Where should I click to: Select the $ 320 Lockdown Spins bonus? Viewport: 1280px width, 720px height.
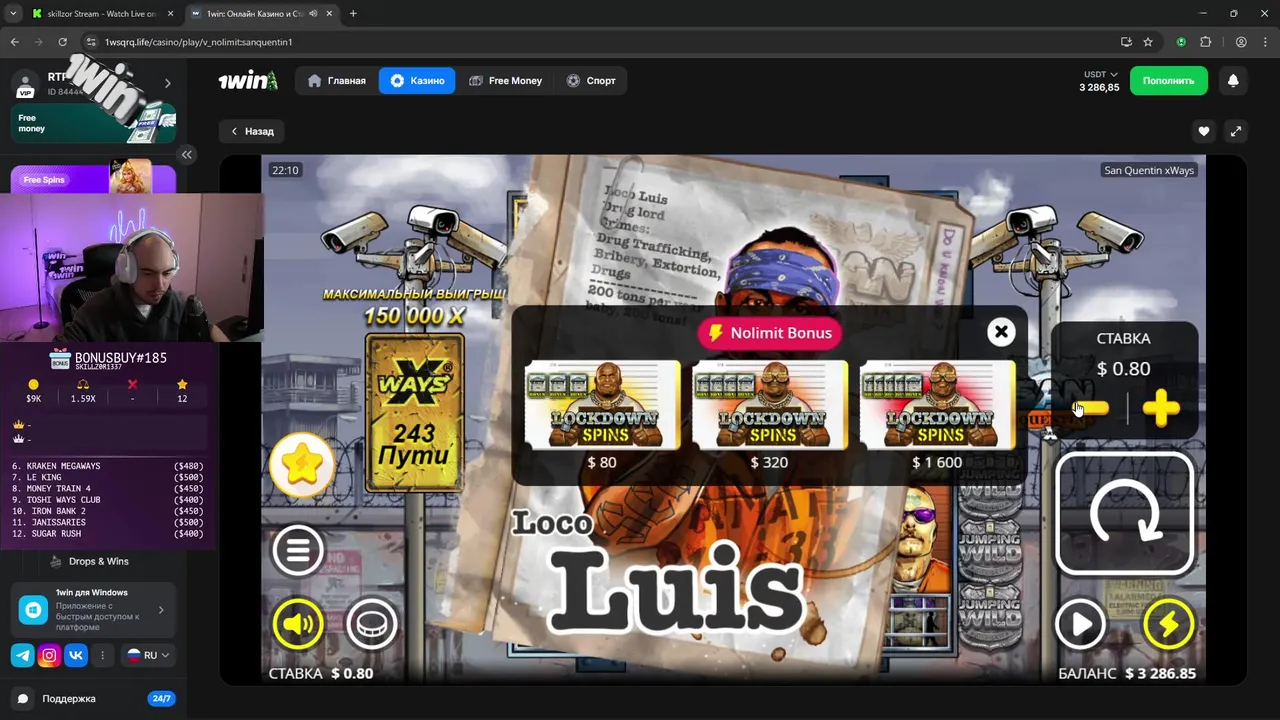coord(769,405)
